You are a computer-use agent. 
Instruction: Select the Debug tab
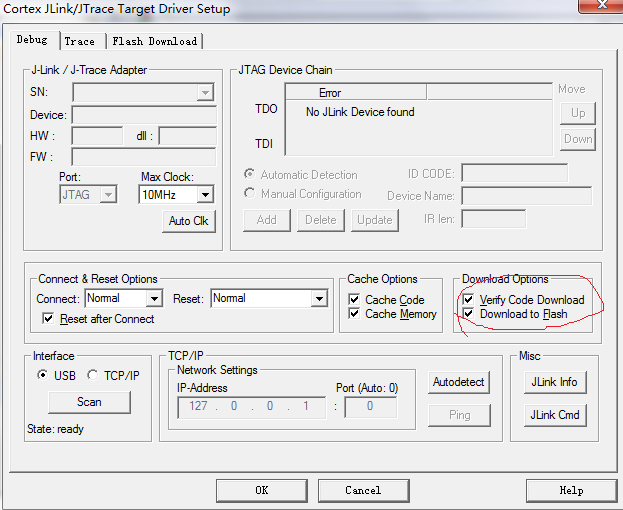(32, 40)
